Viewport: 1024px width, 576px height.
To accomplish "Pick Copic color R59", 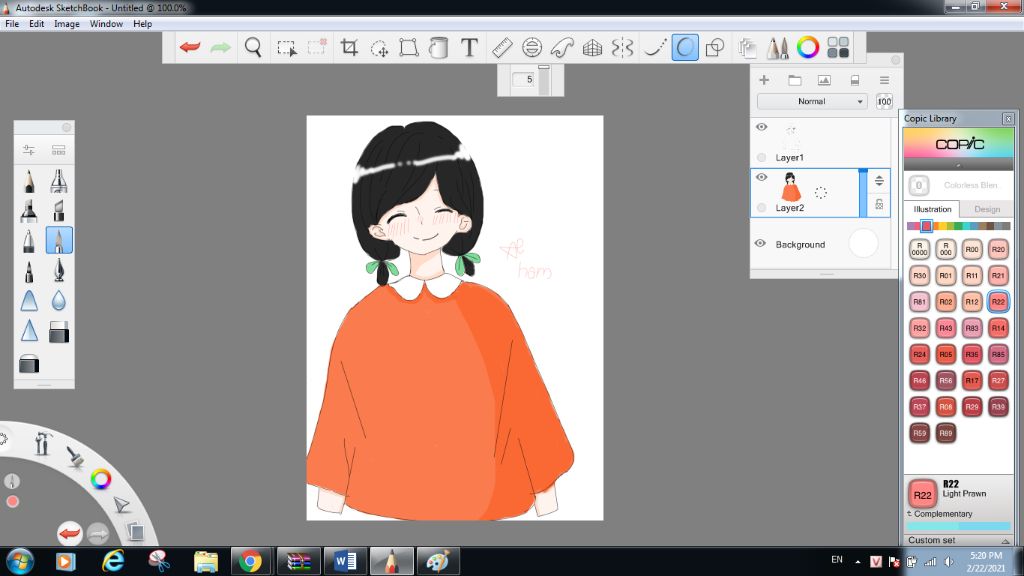I will (x=920, y=432).
